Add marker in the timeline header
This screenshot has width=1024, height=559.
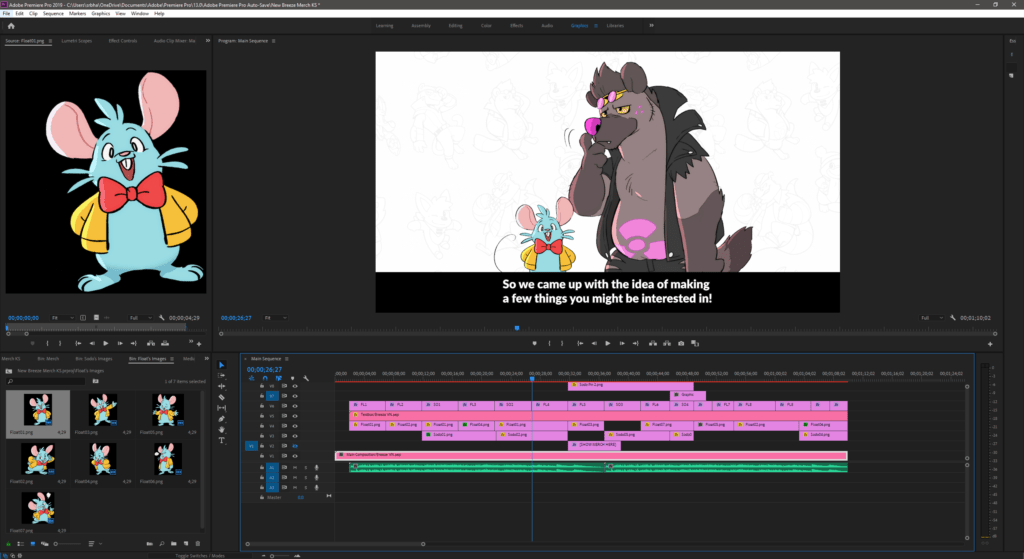pyautogui.click(x=292, y=378)
